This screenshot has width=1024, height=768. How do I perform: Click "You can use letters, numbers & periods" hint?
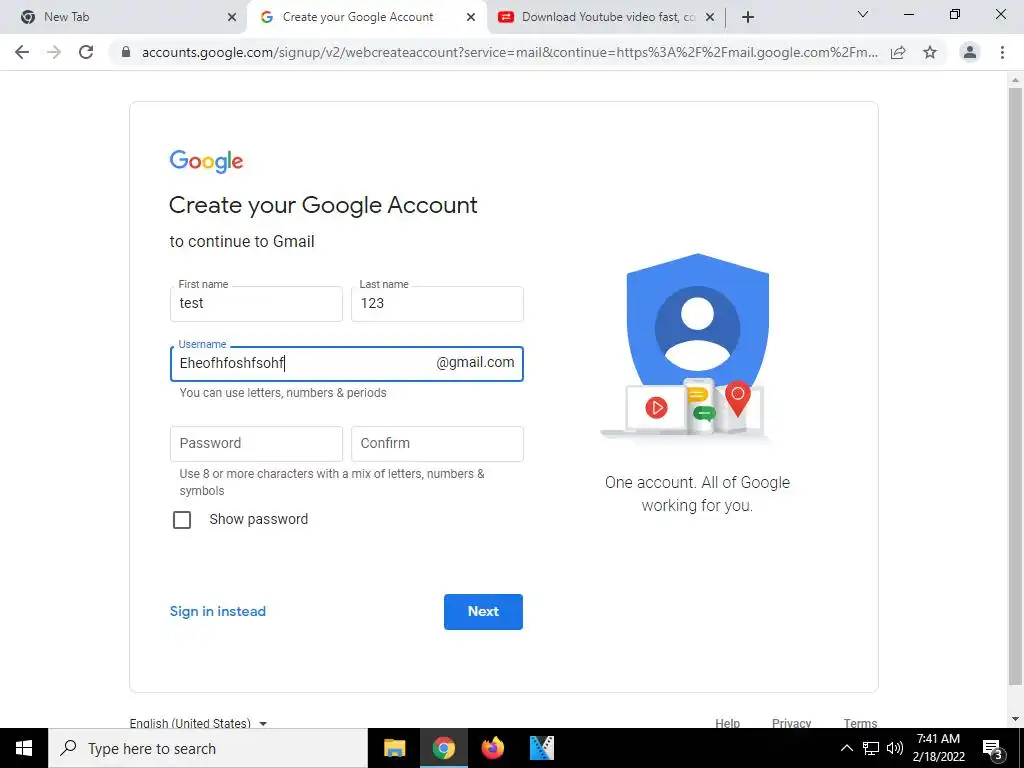tap(283, 392)
